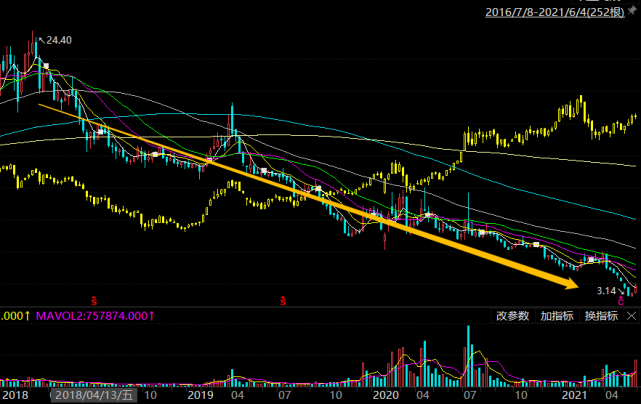Open the 2016/7/8-2021/6/4(252根) date range link
Viewport: 641px width, 404px height.
(x=555, y=12)
